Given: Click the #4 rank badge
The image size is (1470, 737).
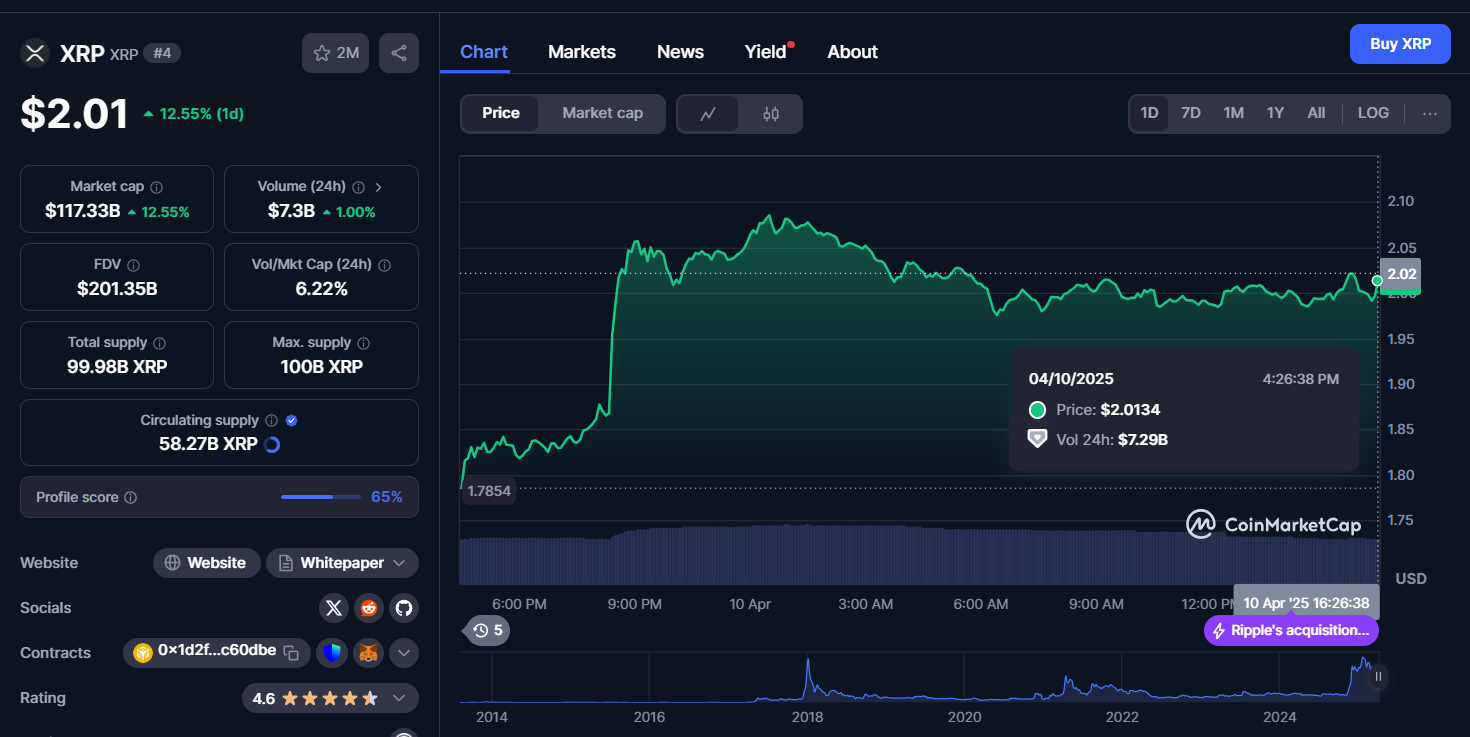Looking at the screenshot, I should 162,53.
